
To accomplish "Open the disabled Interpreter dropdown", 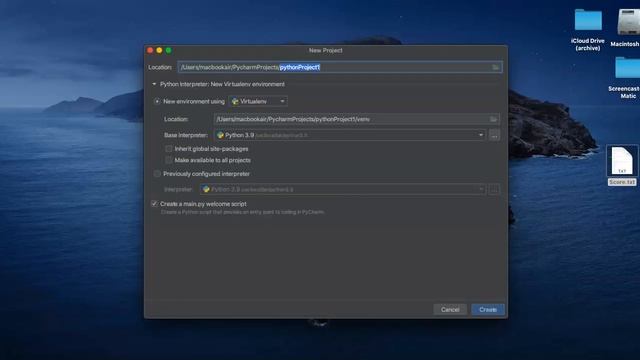I will click(x=343, y=189).
